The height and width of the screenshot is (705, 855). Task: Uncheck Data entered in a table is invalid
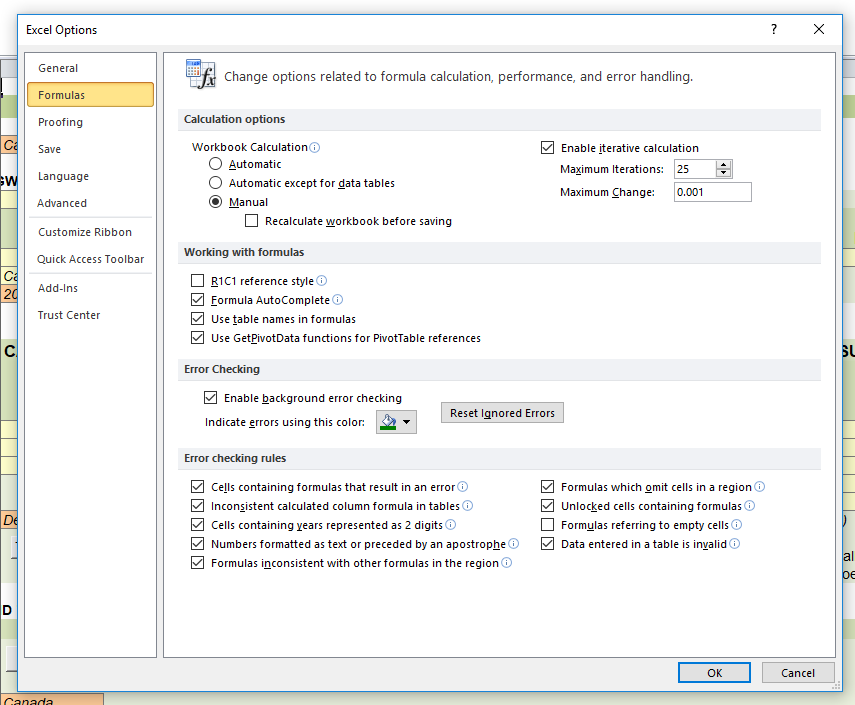click(x=547, y=544)
